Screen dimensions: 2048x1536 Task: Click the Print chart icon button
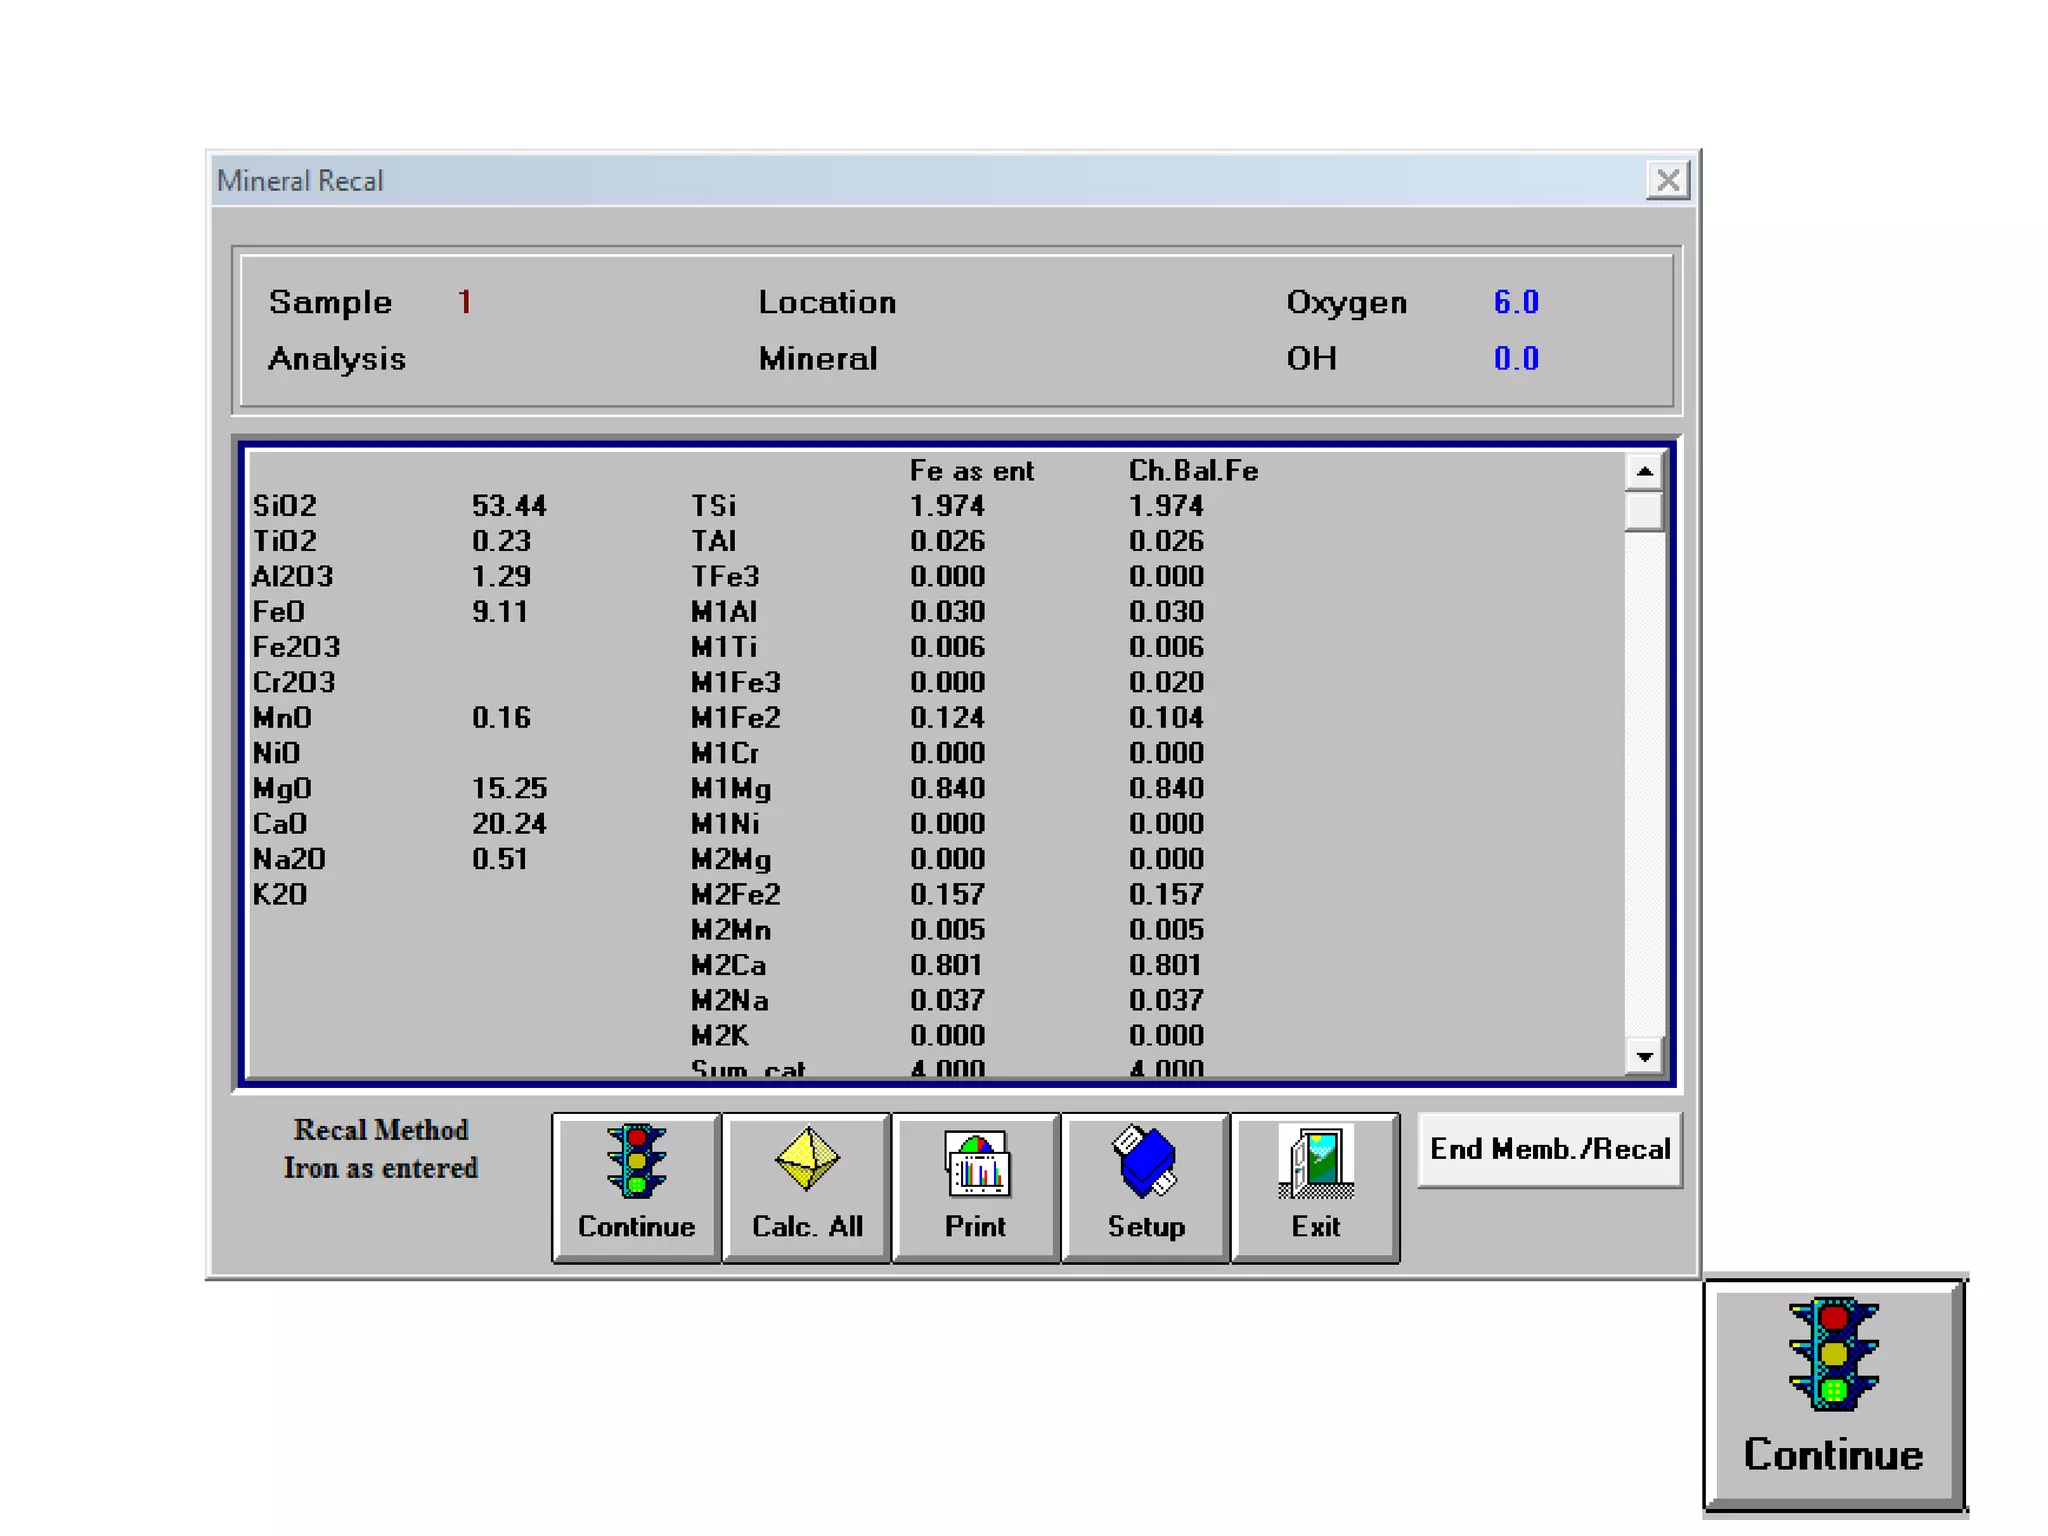[x=975, y=1187]
